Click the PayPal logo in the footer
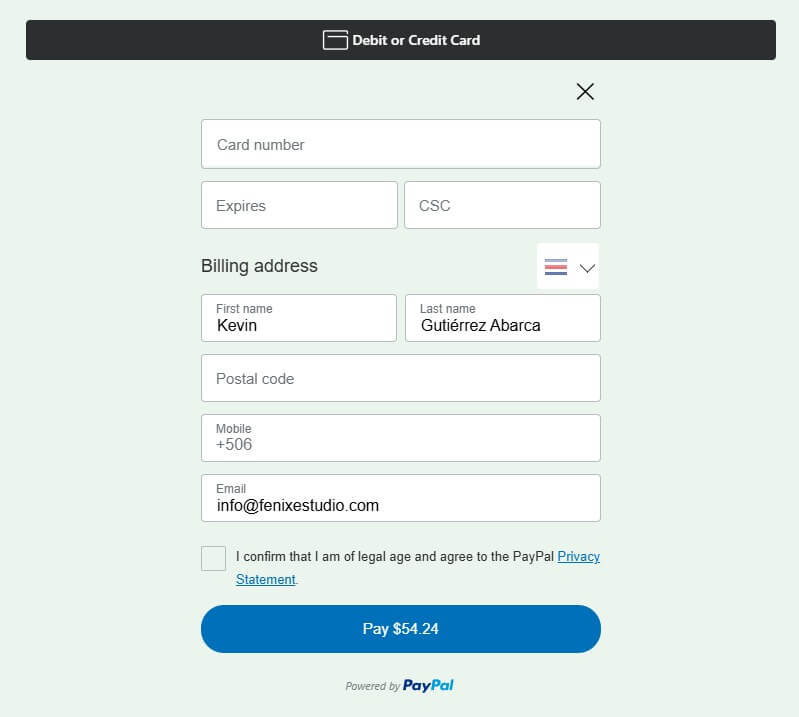This screenshot has width=799, height=717. [x=428, y=686]
